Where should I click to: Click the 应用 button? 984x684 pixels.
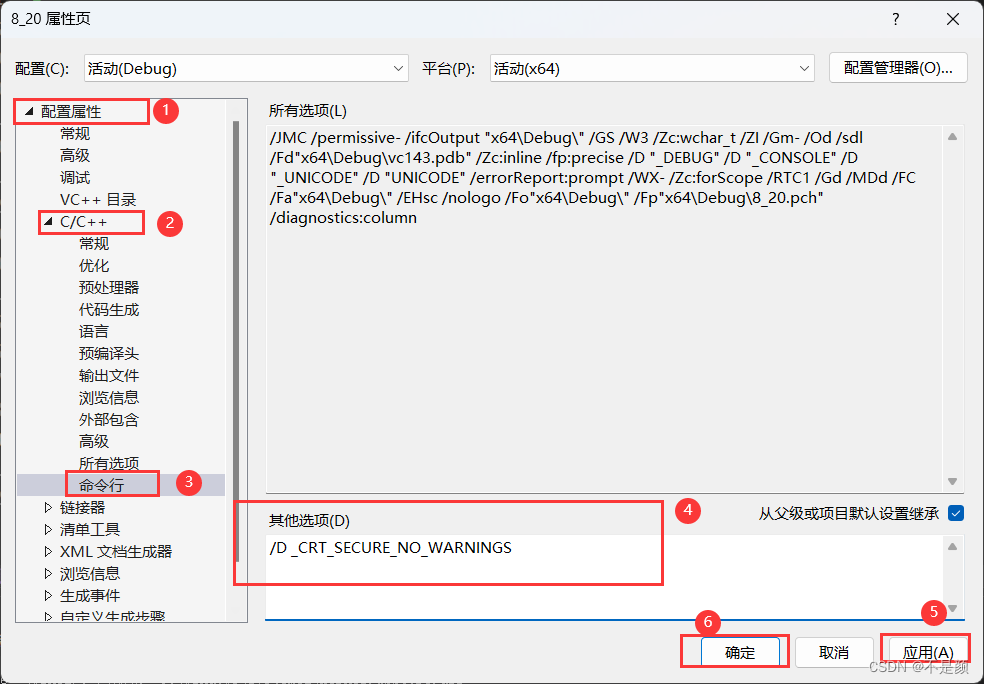pyautogui.click(x=925, y=651)
